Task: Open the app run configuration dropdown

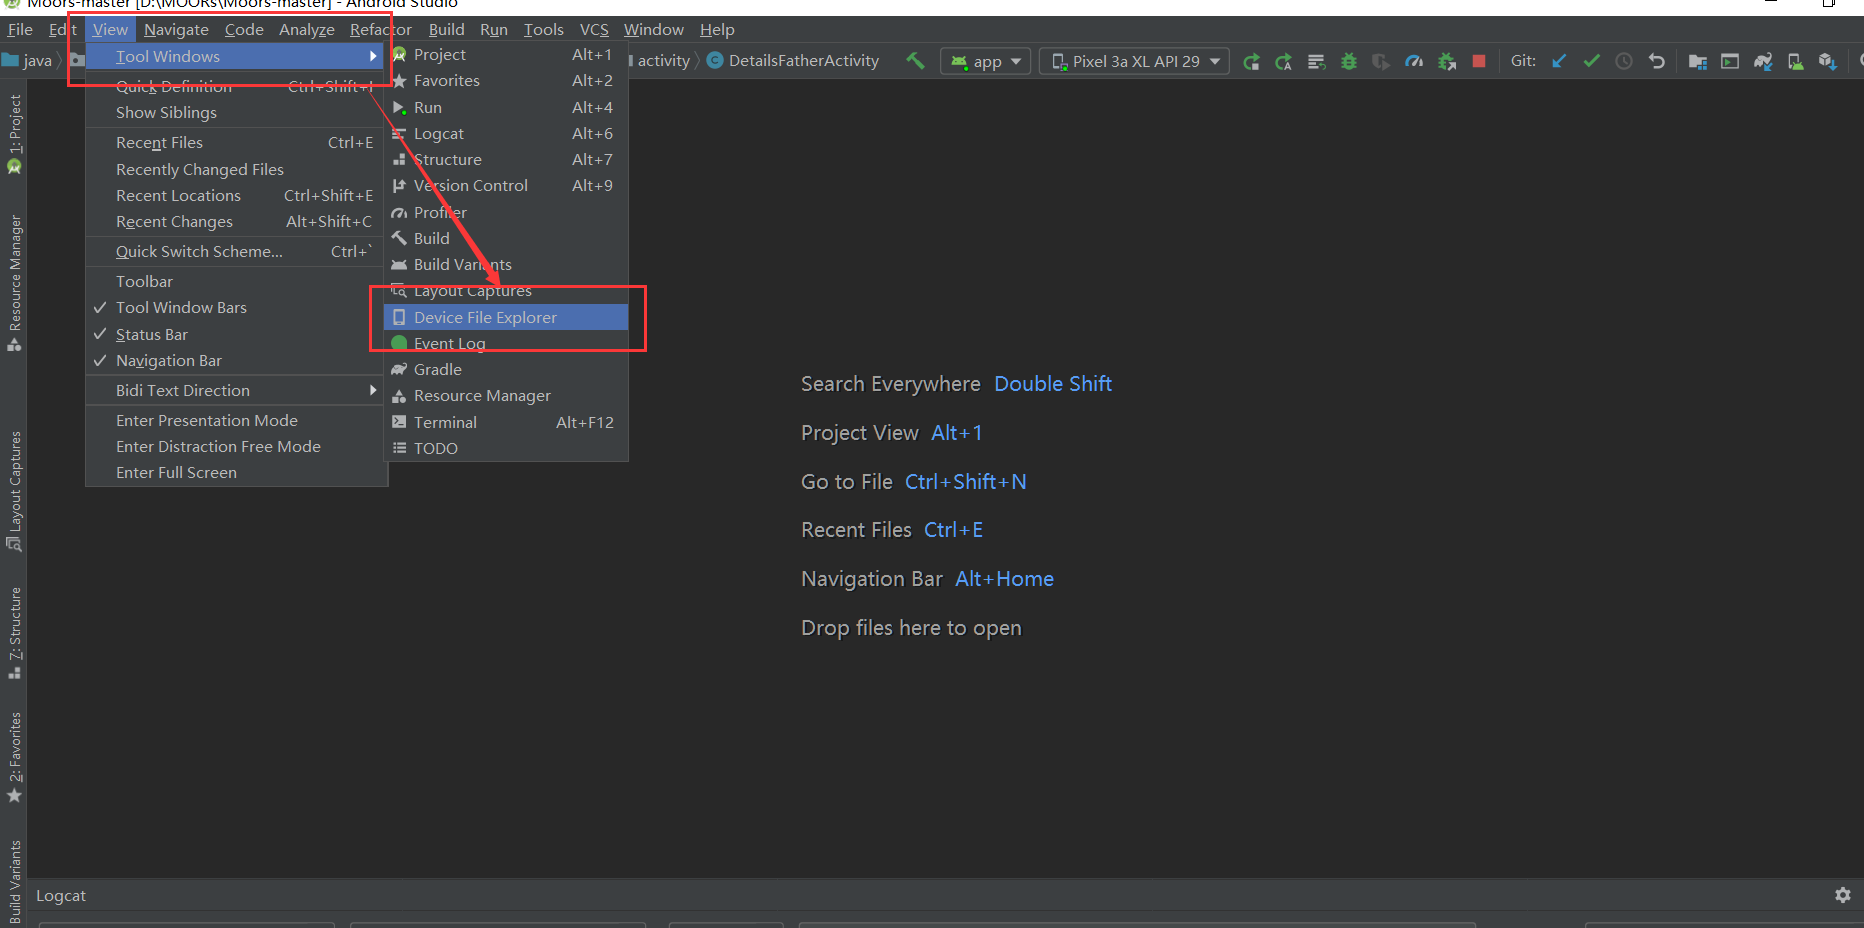Action: pyautogui.click(x=986, y=62)
